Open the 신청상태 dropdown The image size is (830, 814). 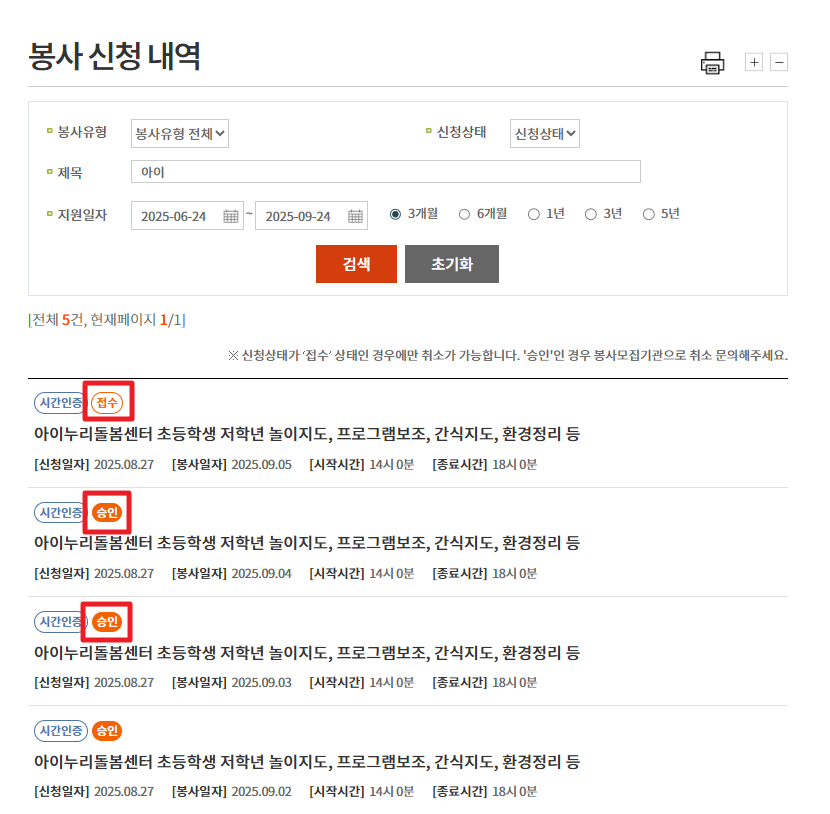545,134
